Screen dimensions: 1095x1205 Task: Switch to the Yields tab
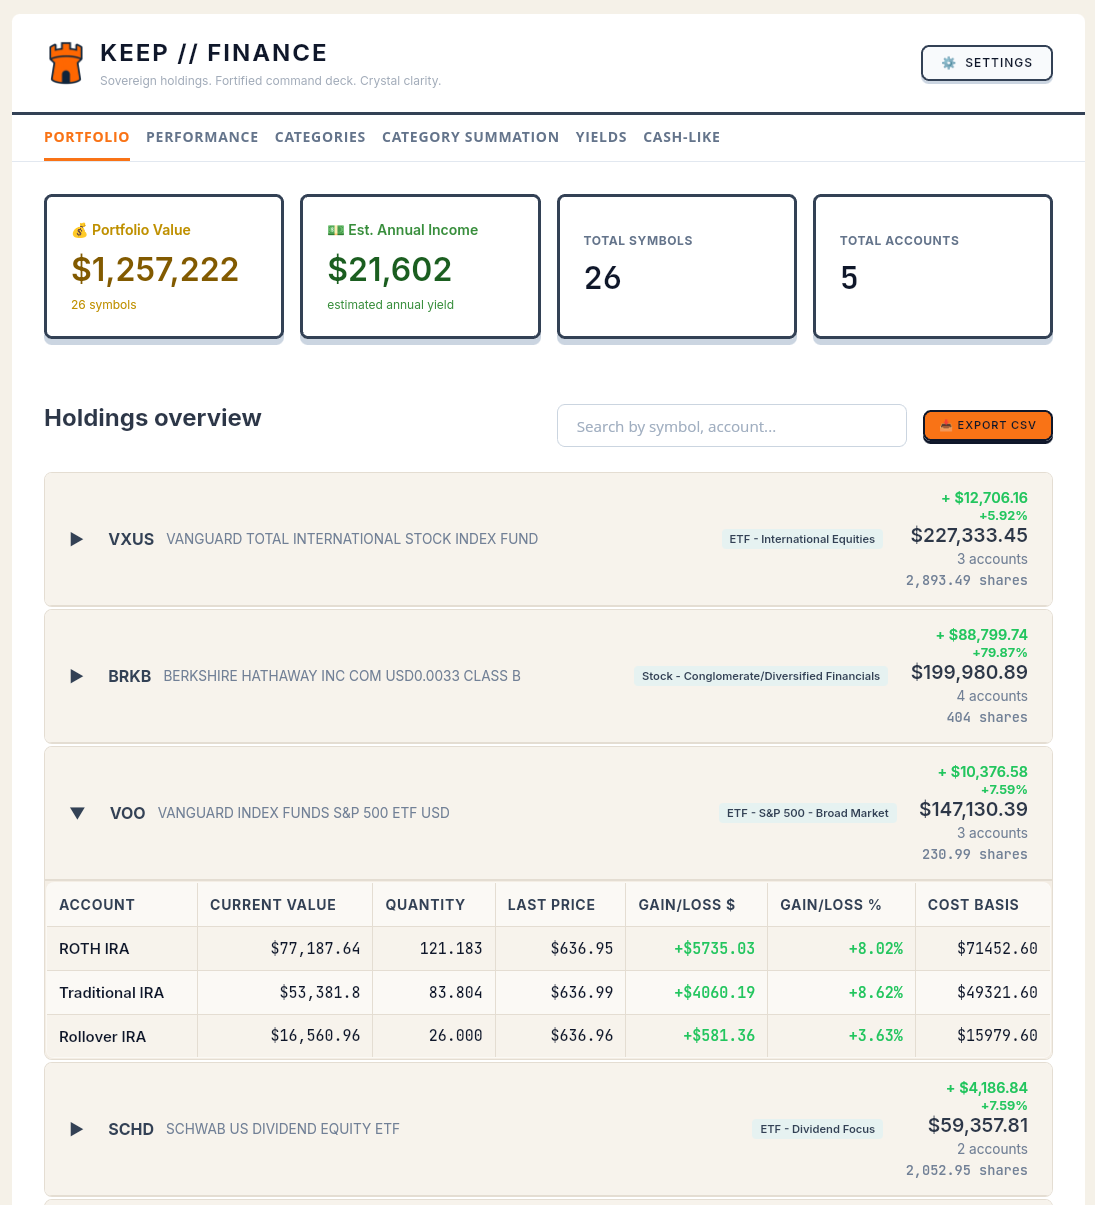click(x=601, y=137)
